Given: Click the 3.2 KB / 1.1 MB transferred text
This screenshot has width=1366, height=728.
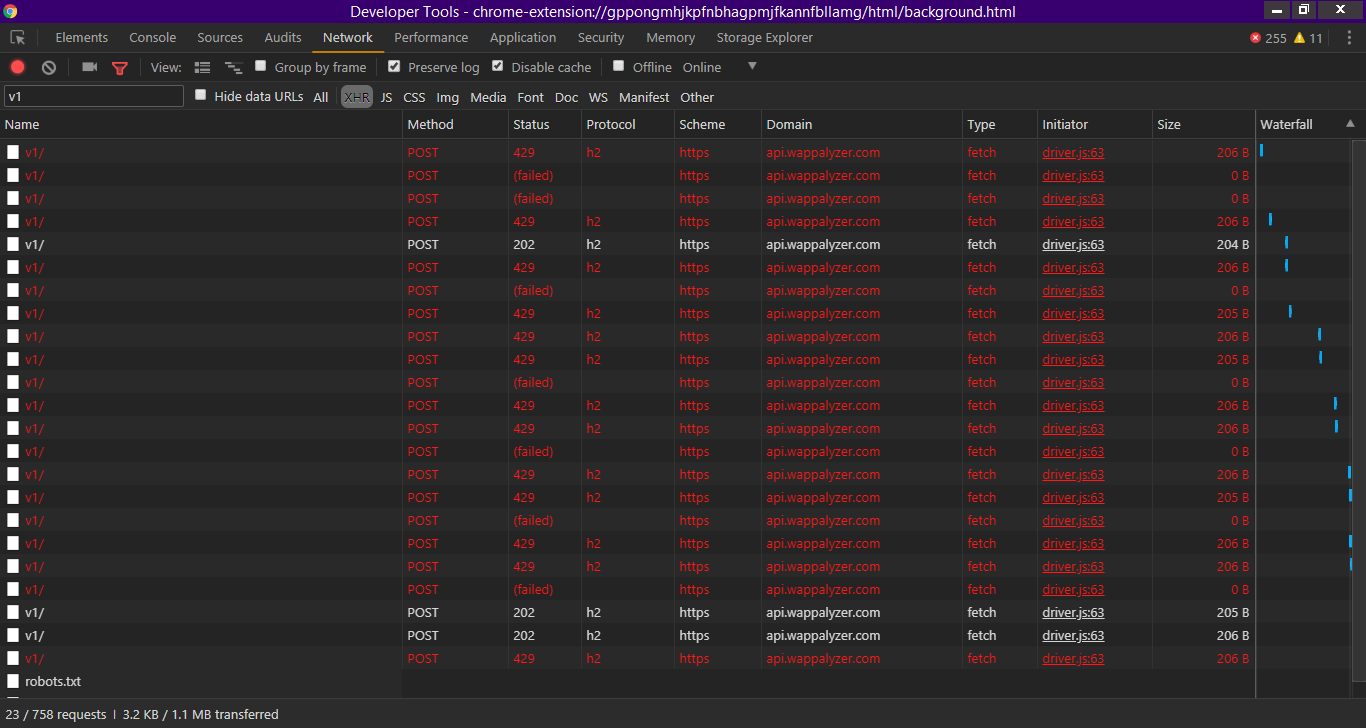Looking at the screenshot, I should pyautogui.click(x=201, y=714).
